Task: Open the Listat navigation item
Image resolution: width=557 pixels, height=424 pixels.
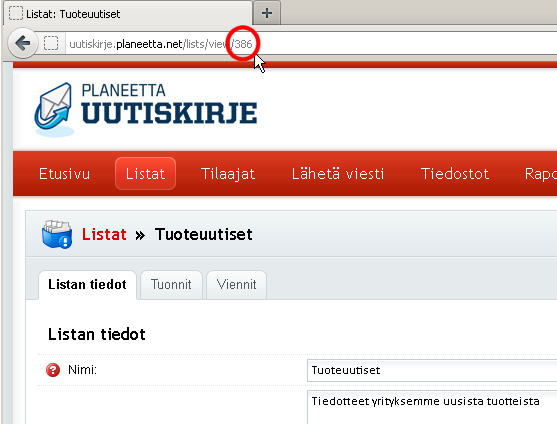Action: coord(145,174)
